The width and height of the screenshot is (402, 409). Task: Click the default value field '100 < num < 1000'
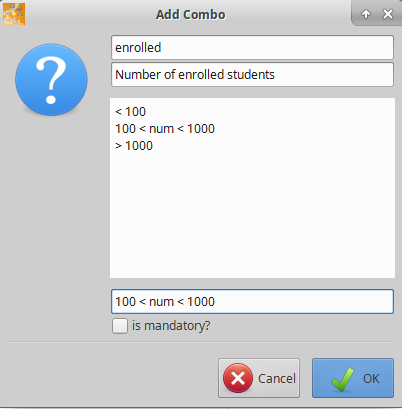coord(252,301)
